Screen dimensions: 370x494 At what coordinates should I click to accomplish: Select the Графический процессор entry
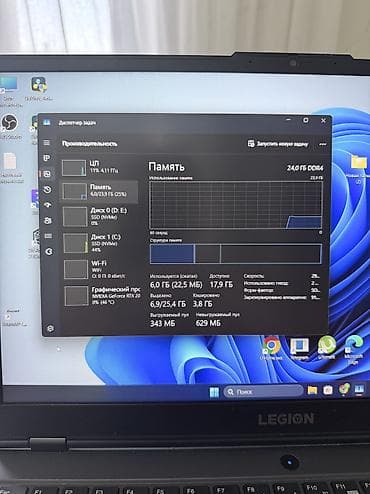pyautogui.click(x=102, y=295)
